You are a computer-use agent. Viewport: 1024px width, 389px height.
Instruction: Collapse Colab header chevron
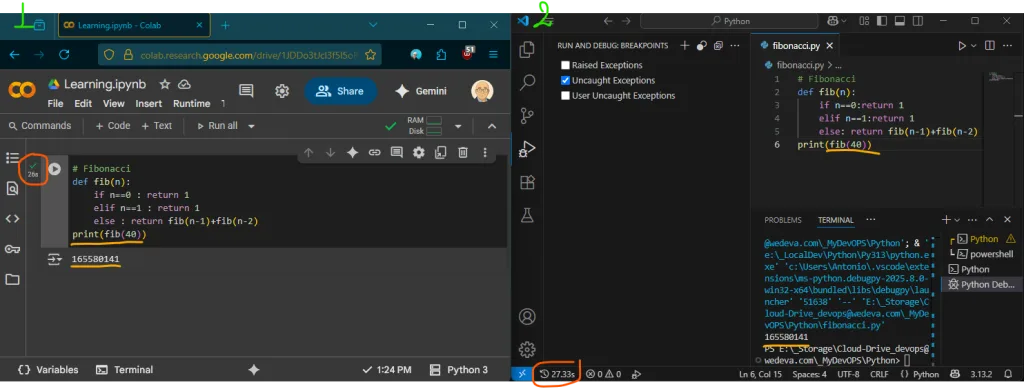[x=492, y=126]
